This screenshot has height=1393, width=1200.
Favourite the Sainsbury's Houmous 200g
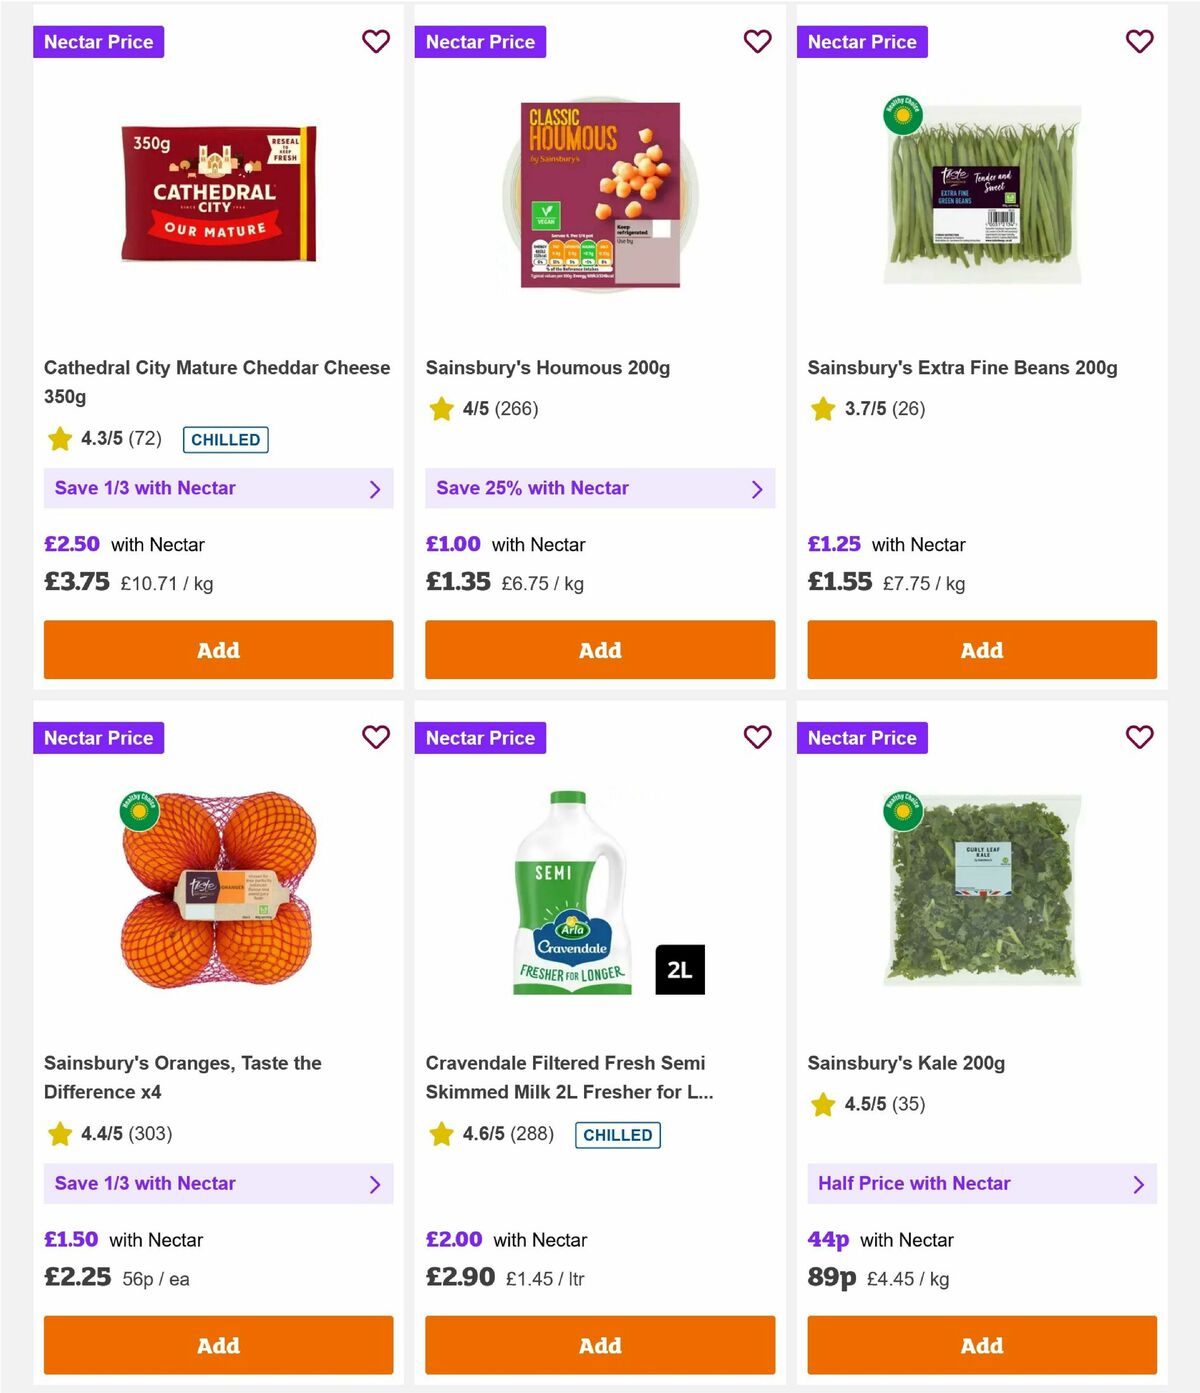tap(758, 42)
